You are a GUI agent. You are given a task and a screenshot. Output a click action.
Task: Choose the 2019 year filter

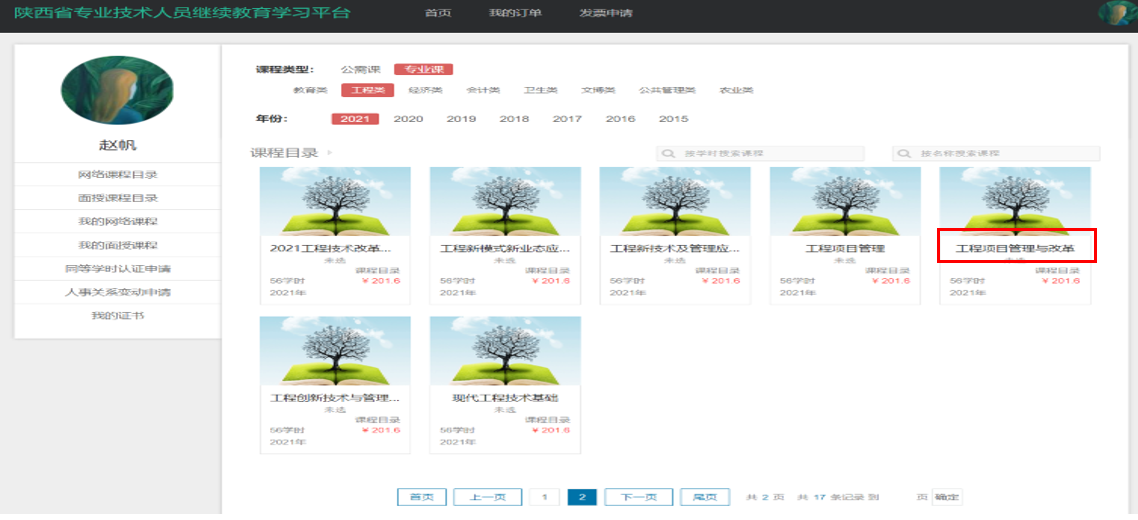click(x=461, y=119)
